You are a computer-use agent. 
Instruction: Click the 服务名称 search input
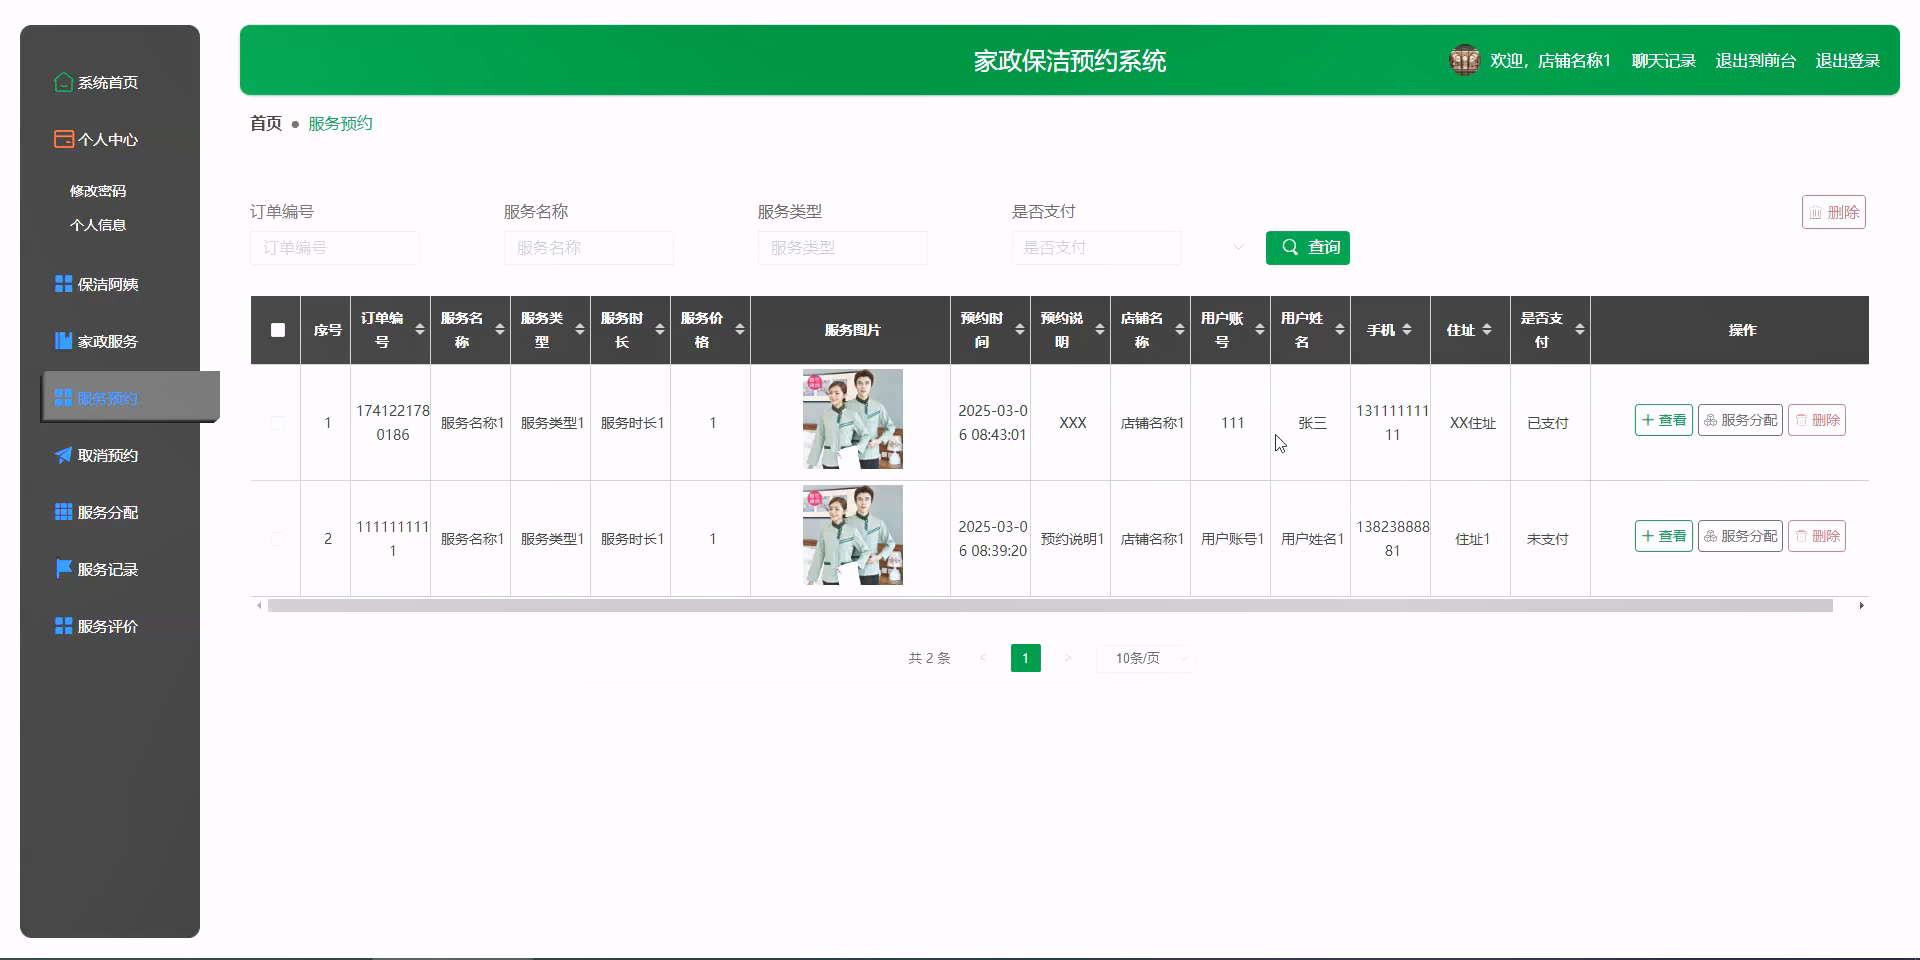(589, 247)
